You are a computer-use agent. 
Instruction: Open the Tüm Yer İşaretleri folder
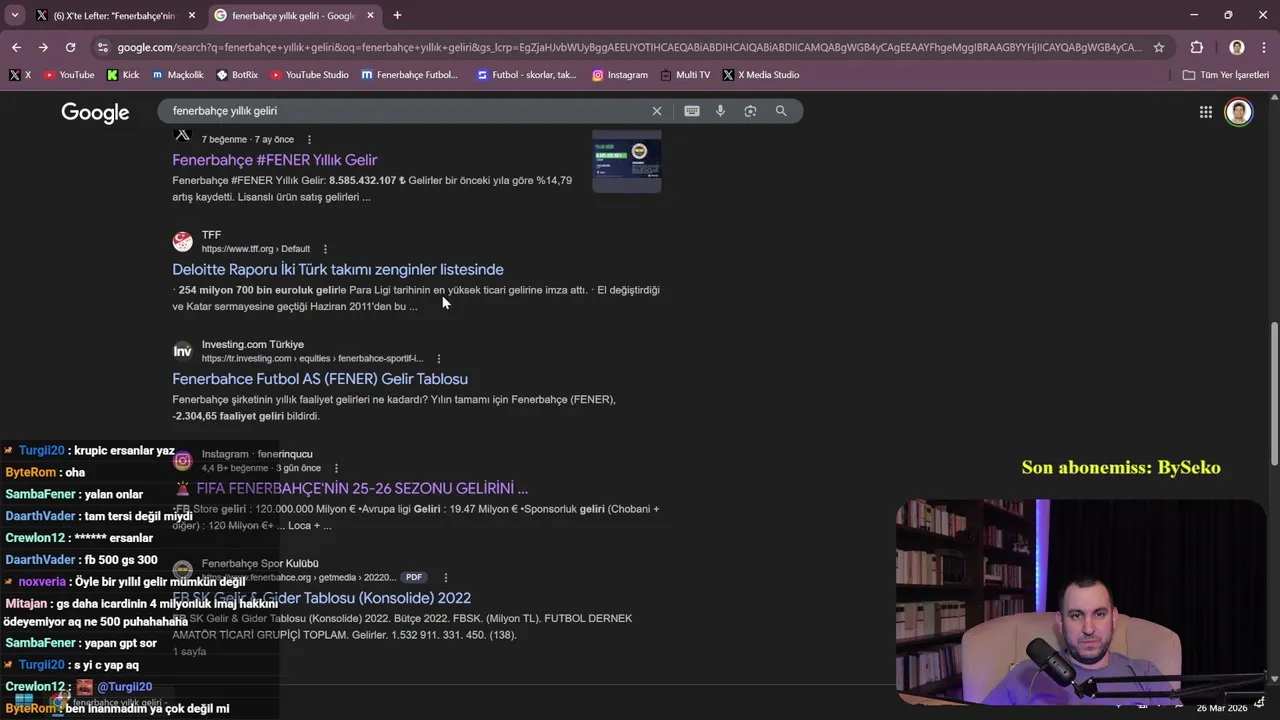coord(1226,75)
